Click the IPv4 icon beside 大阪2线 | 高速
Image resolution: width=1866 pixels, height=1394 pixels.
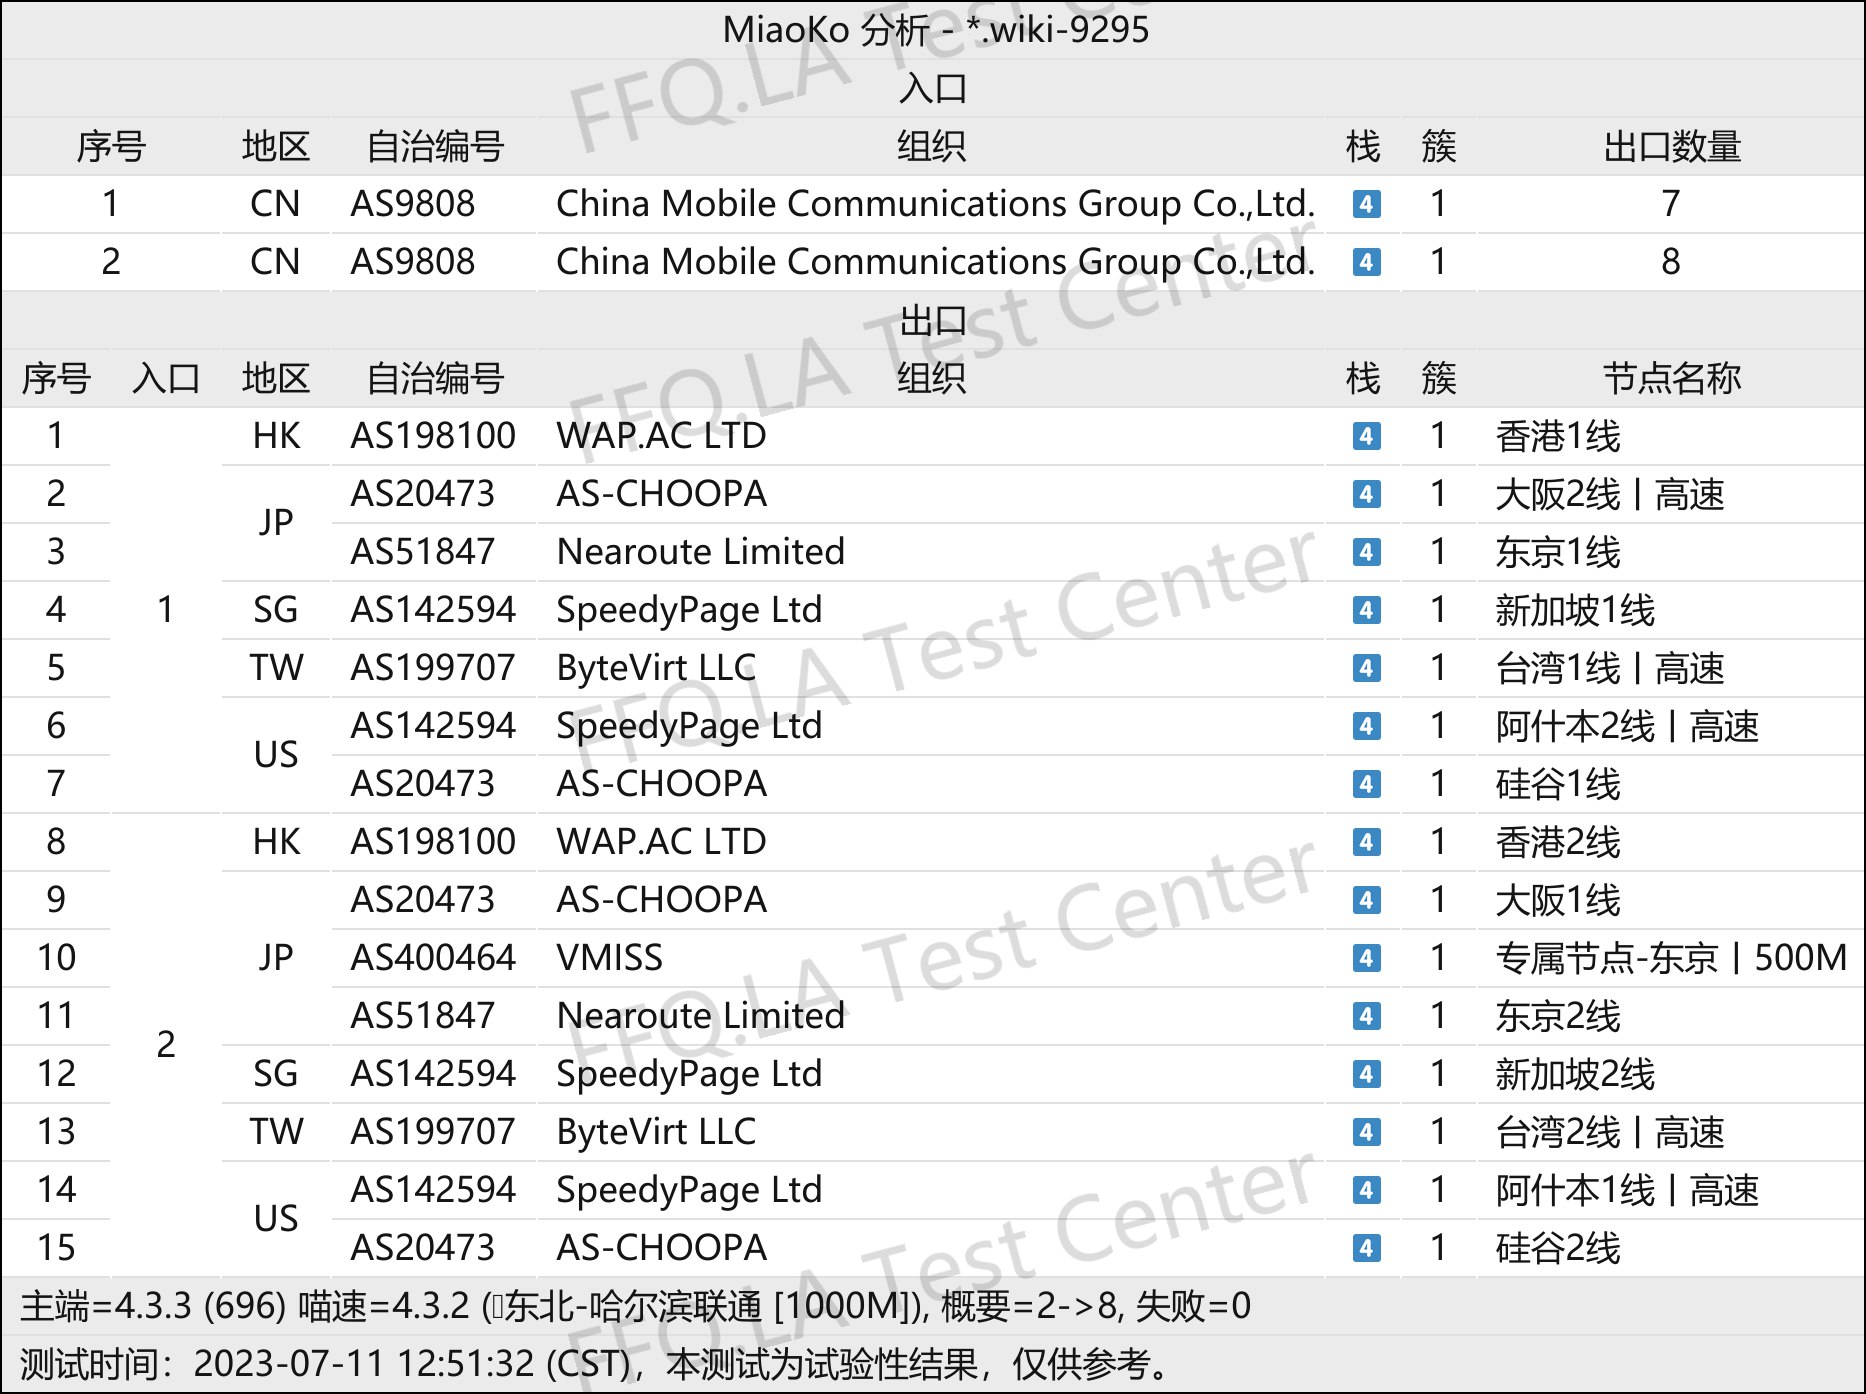point(1366,494)
